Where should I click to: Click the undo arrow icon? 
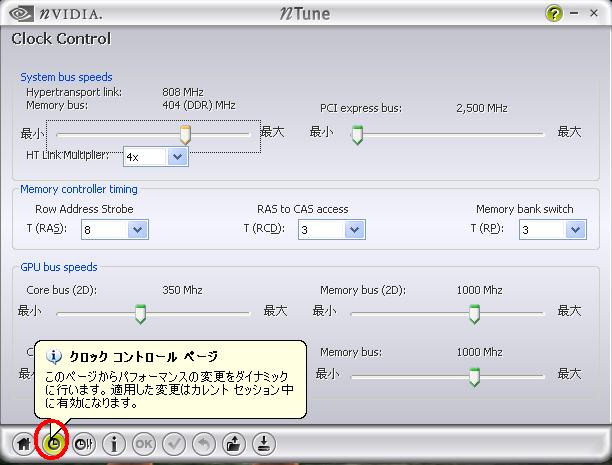click(x=203, y=444)
